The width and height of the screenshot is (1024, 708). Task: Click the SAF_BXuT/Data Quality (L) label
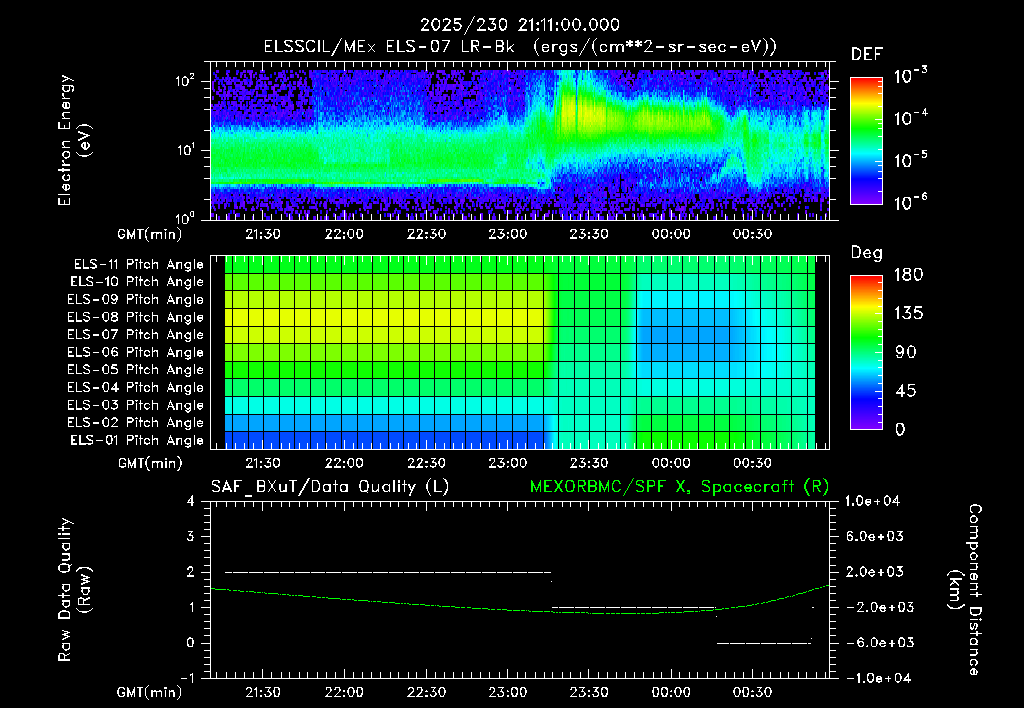coord(330,487)
